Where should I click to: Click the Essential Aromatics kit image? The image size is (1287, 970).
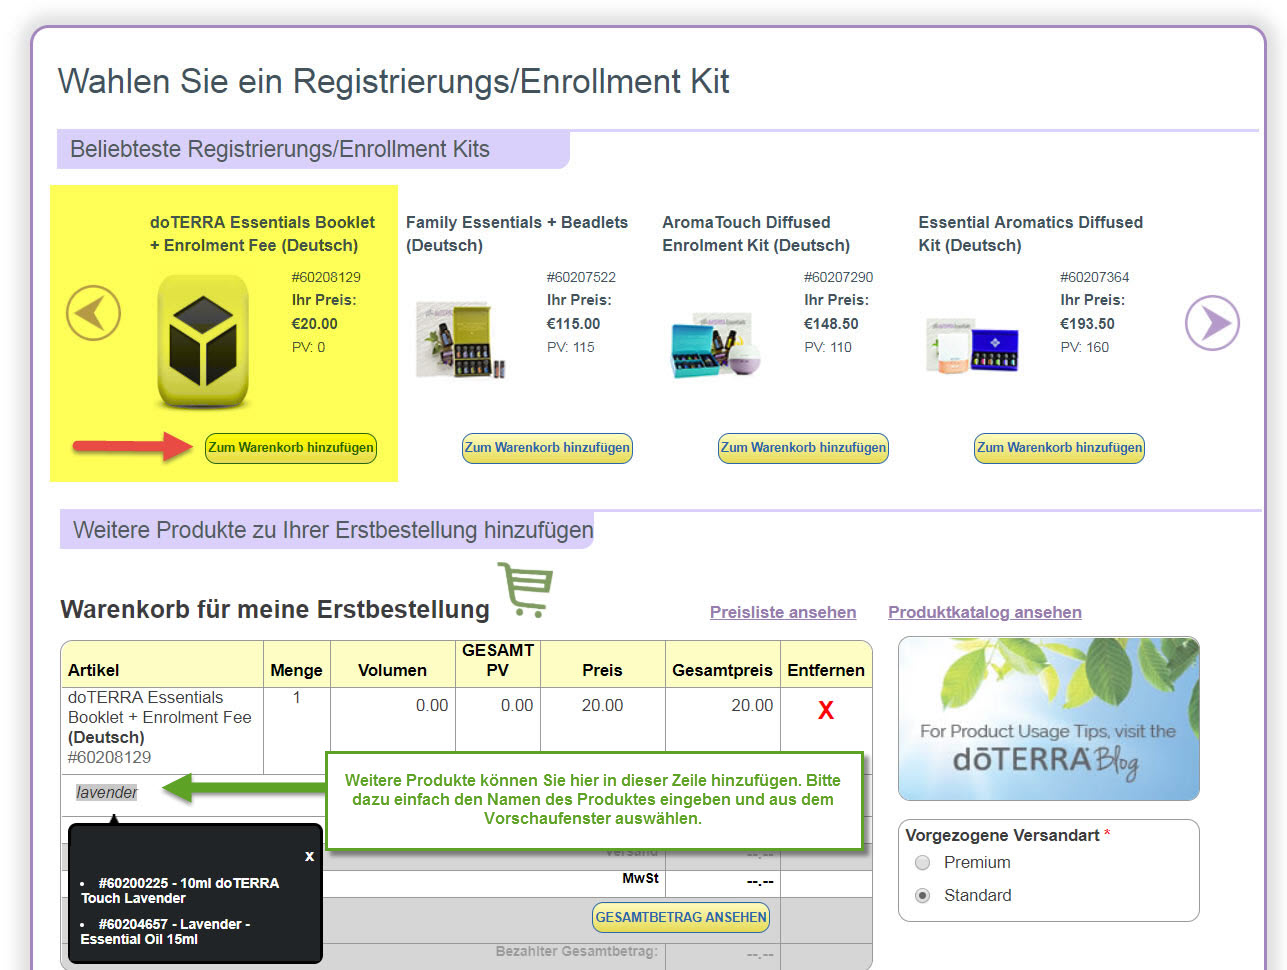pos(973,347)
